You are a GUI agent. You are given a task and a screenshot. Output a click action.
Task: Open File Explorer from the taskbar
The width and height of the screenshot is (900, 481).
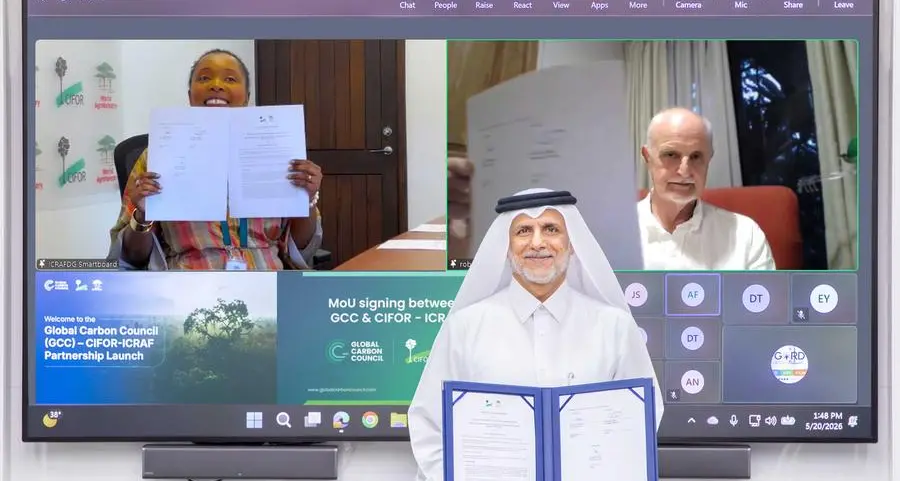(398, 420)
